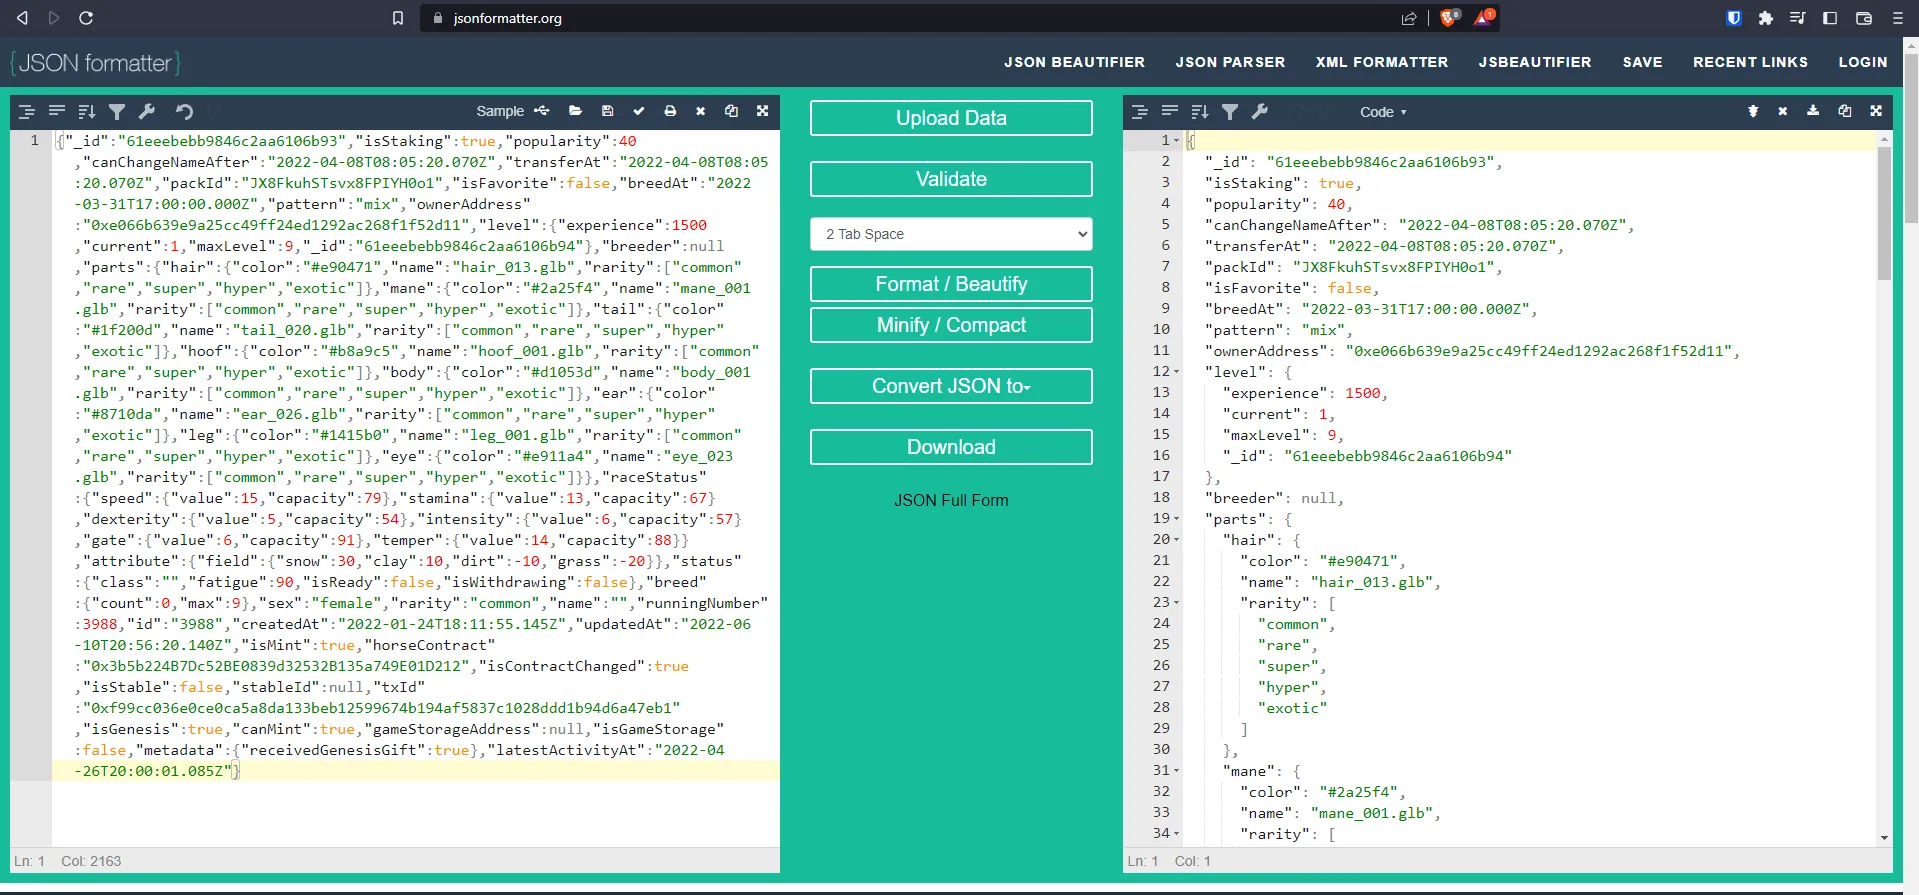
Task: Click load URL icon next to Sample
Action: pos(542,111)
